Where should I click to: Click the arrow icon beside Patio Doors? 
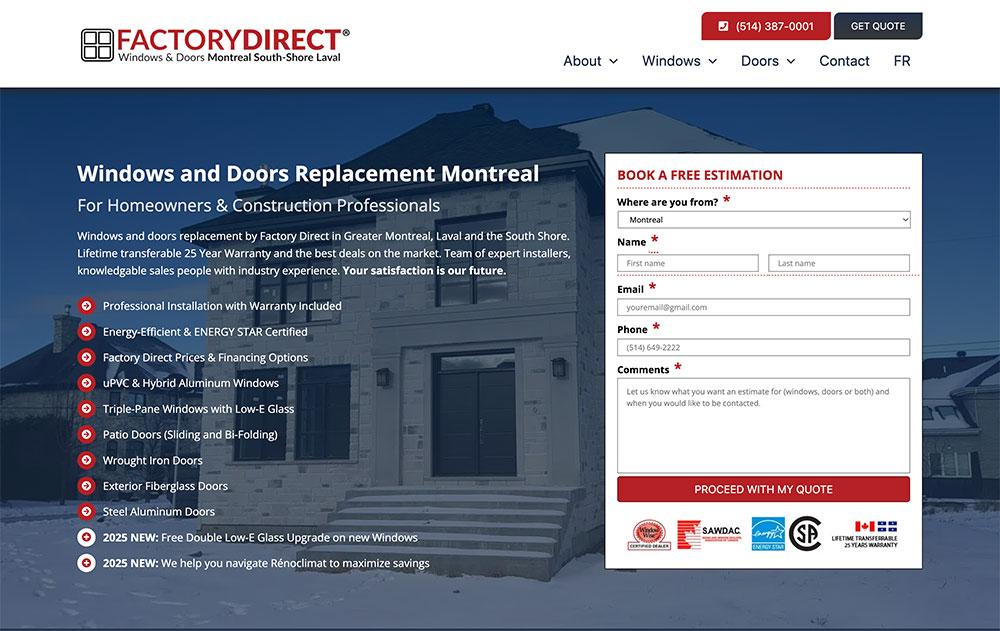point(86,434)
